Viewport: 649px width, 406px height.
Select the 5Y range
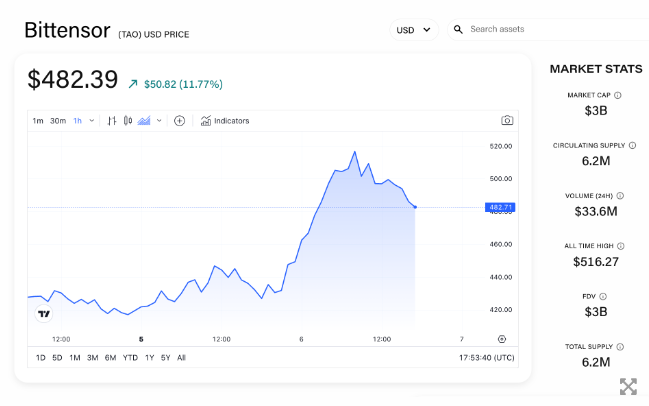coord(166,358)
